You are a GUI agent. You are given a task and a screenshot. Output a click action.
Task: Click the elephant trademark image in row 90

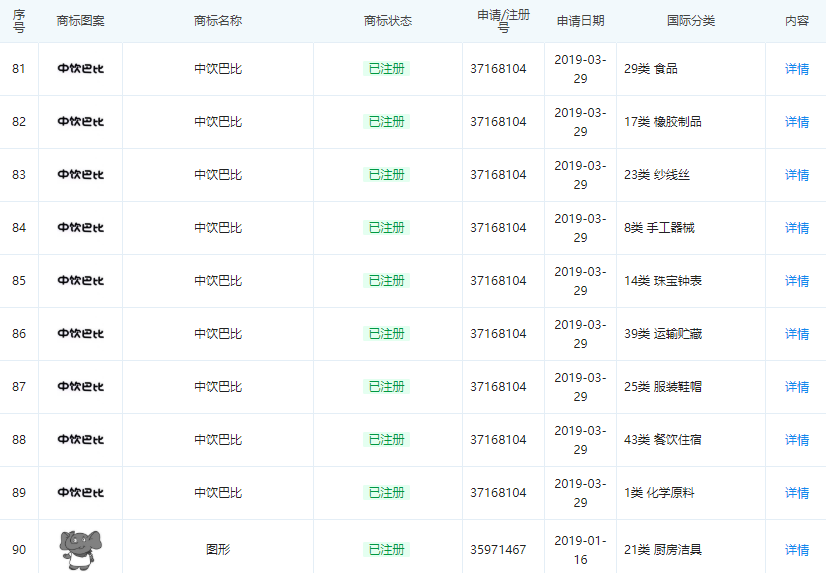click(x=80, y=549)
